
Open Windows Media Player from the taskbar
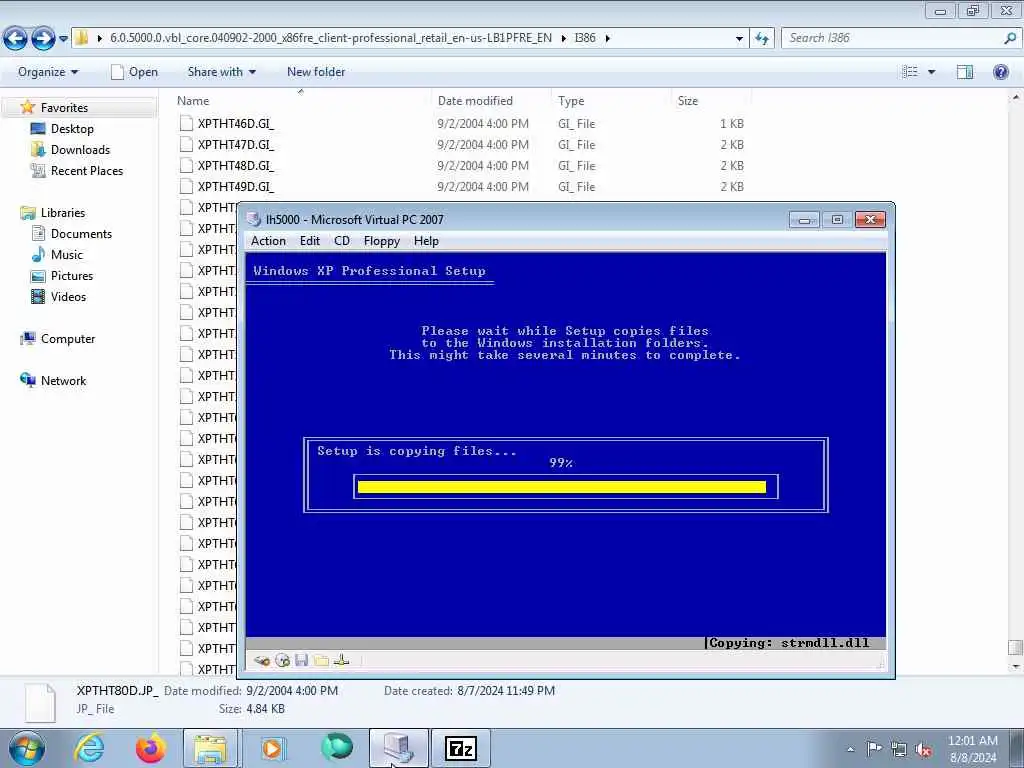272,748
